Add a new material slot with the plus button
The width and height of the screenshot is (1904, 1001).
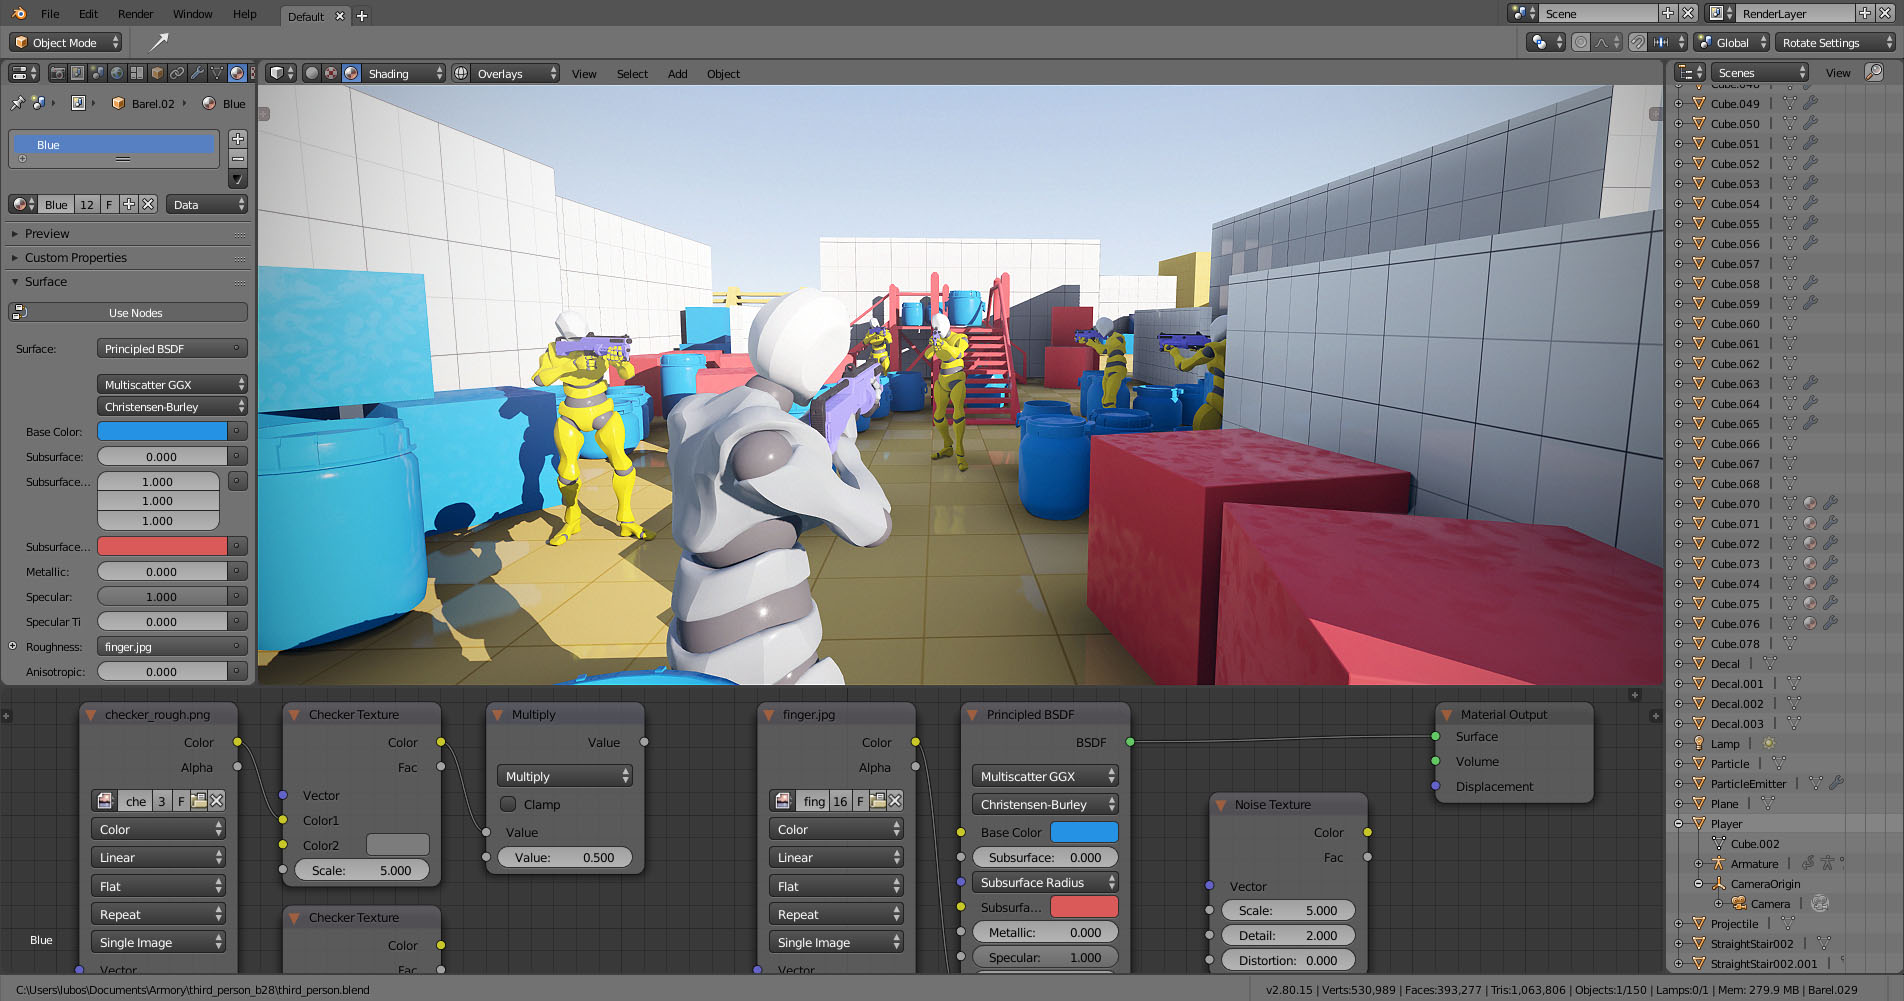coord(237,139)
